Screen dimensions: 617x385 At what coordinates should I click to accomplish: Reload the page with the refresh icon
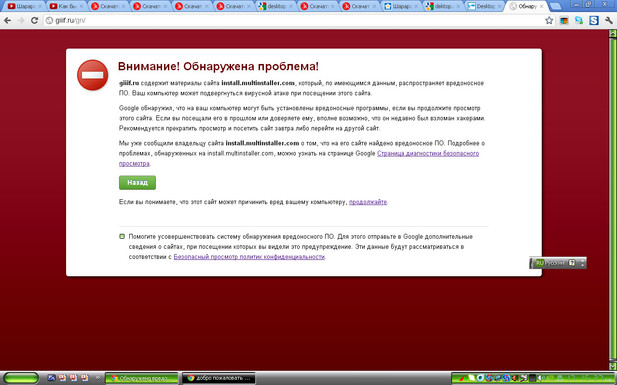click(x=34, y=20)
